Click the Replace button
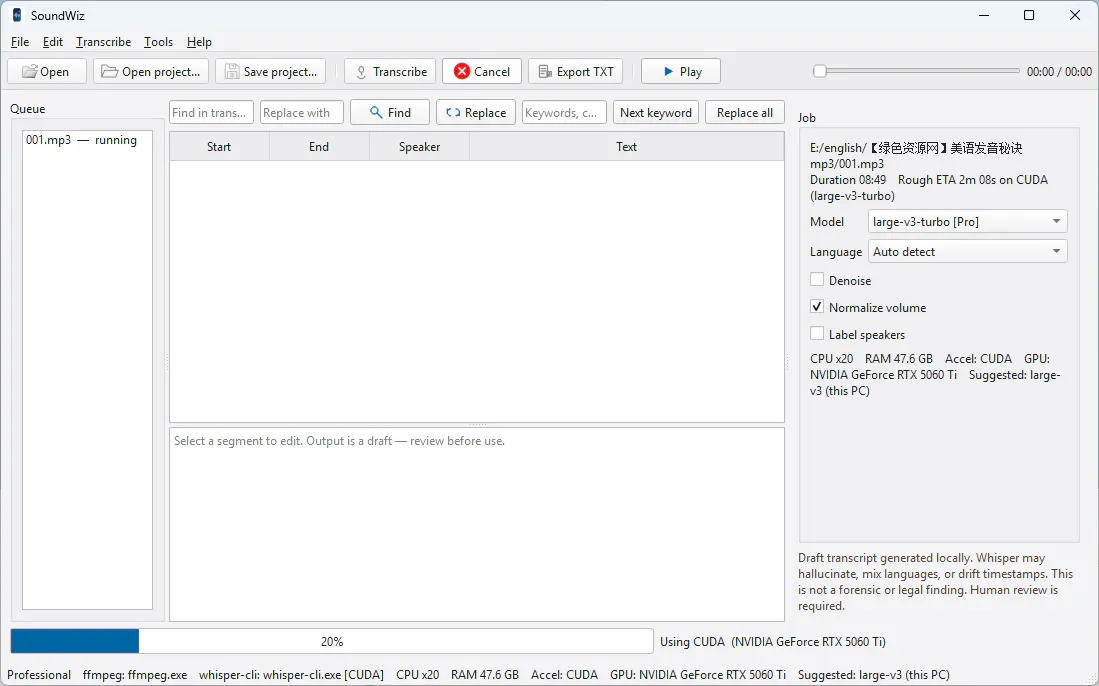 476,113
